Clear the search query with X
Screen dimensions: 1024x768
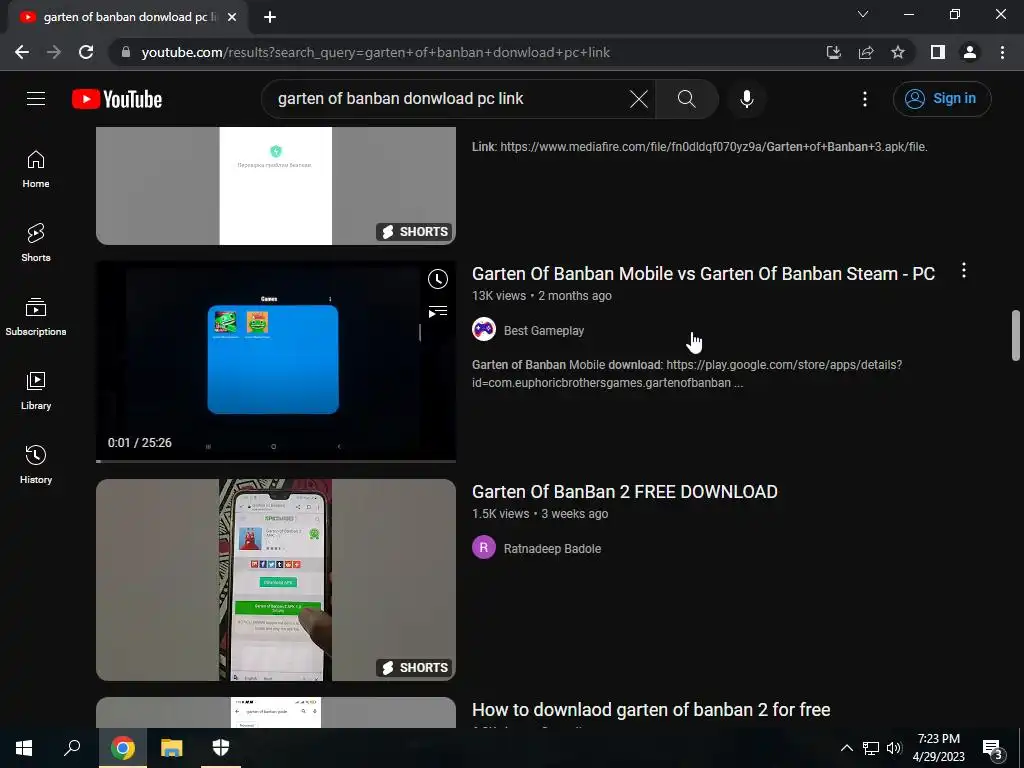(x=639, y=99)
